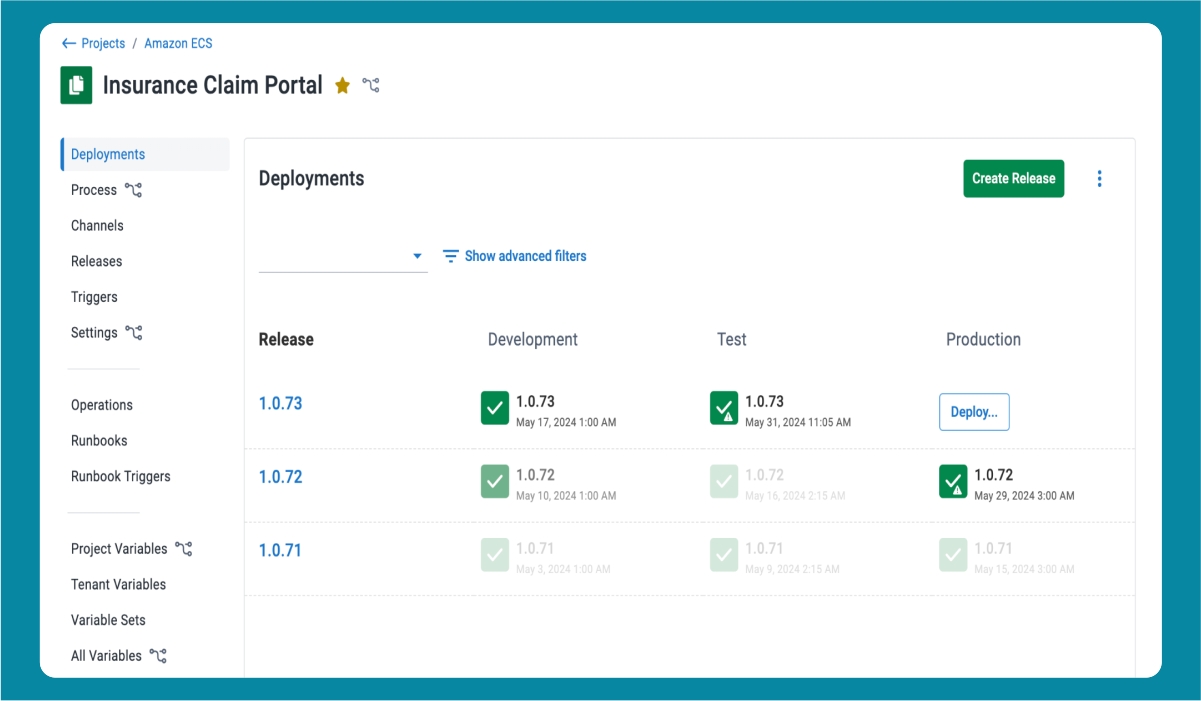
Task: Click the filter icon before Show advanced filters
Action: 450,256
